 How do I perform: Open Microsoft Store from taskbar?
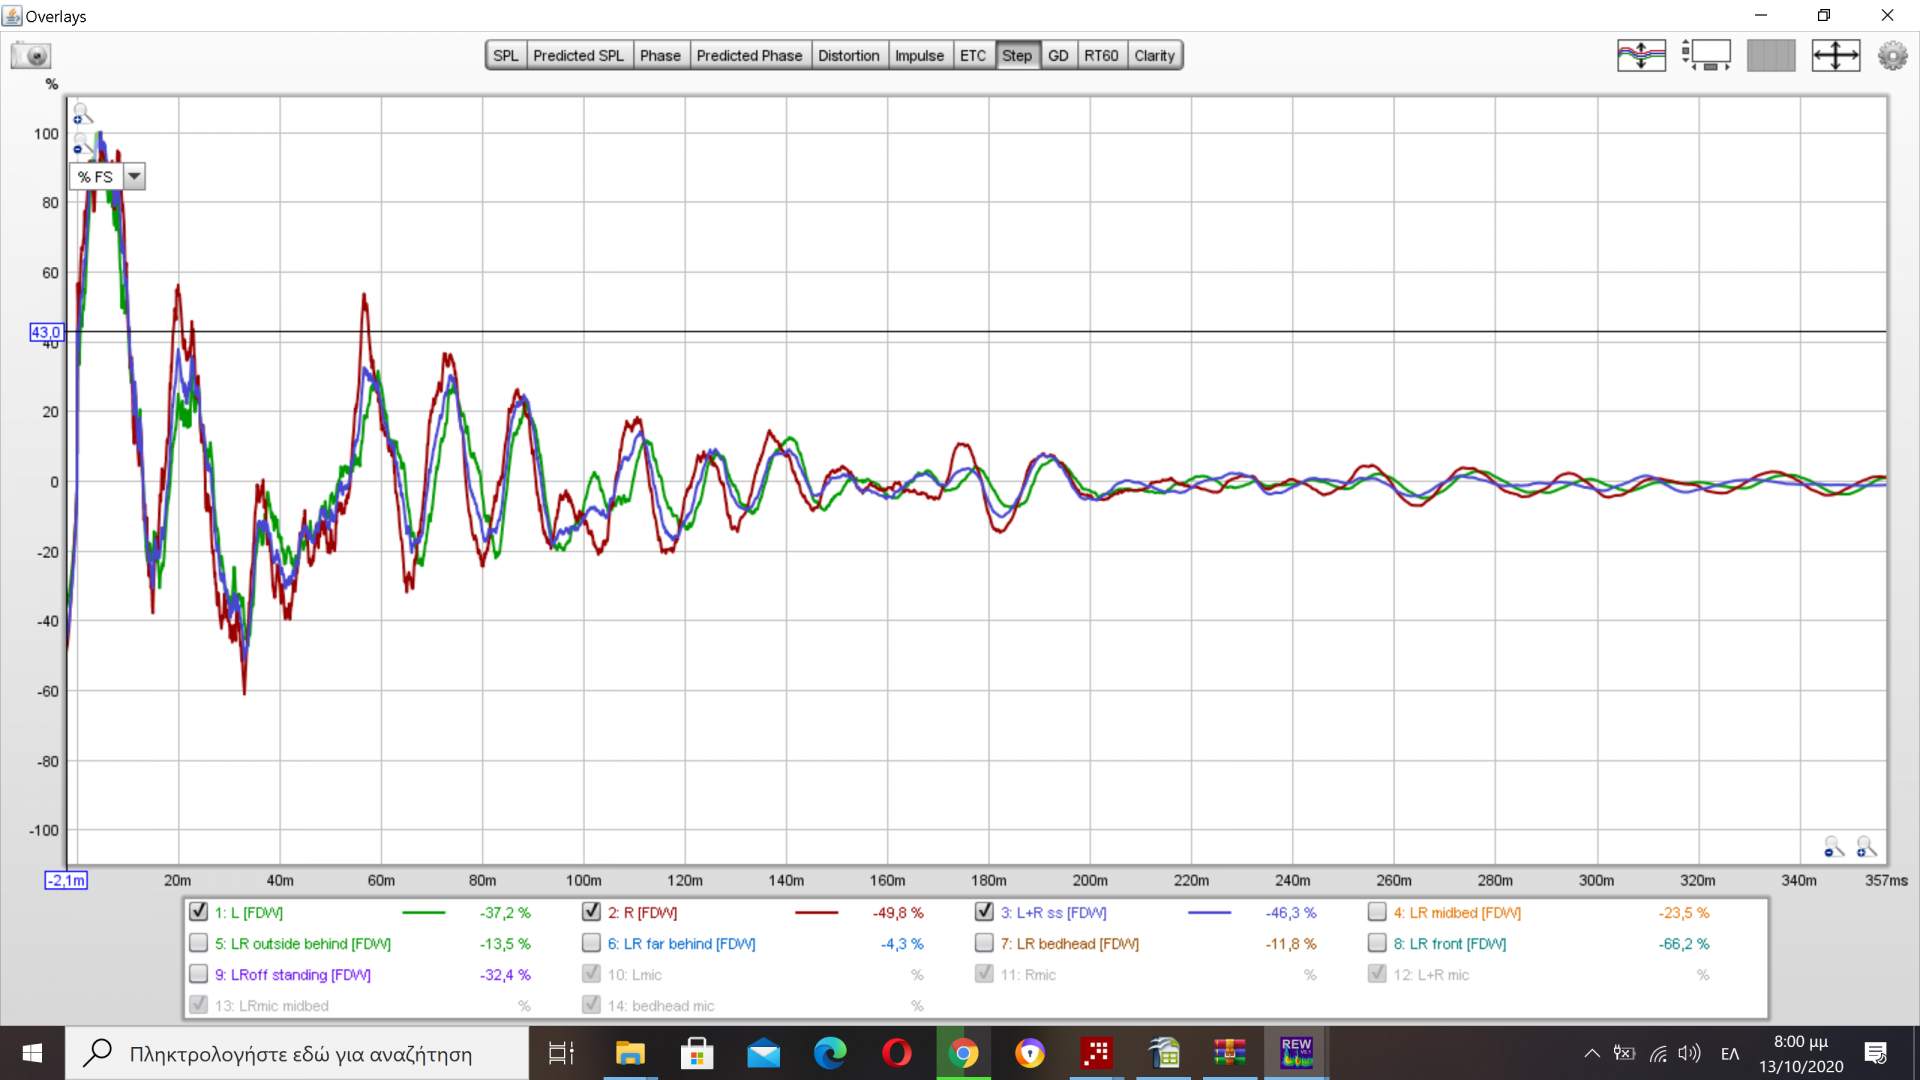click(x=697, y=1053)
